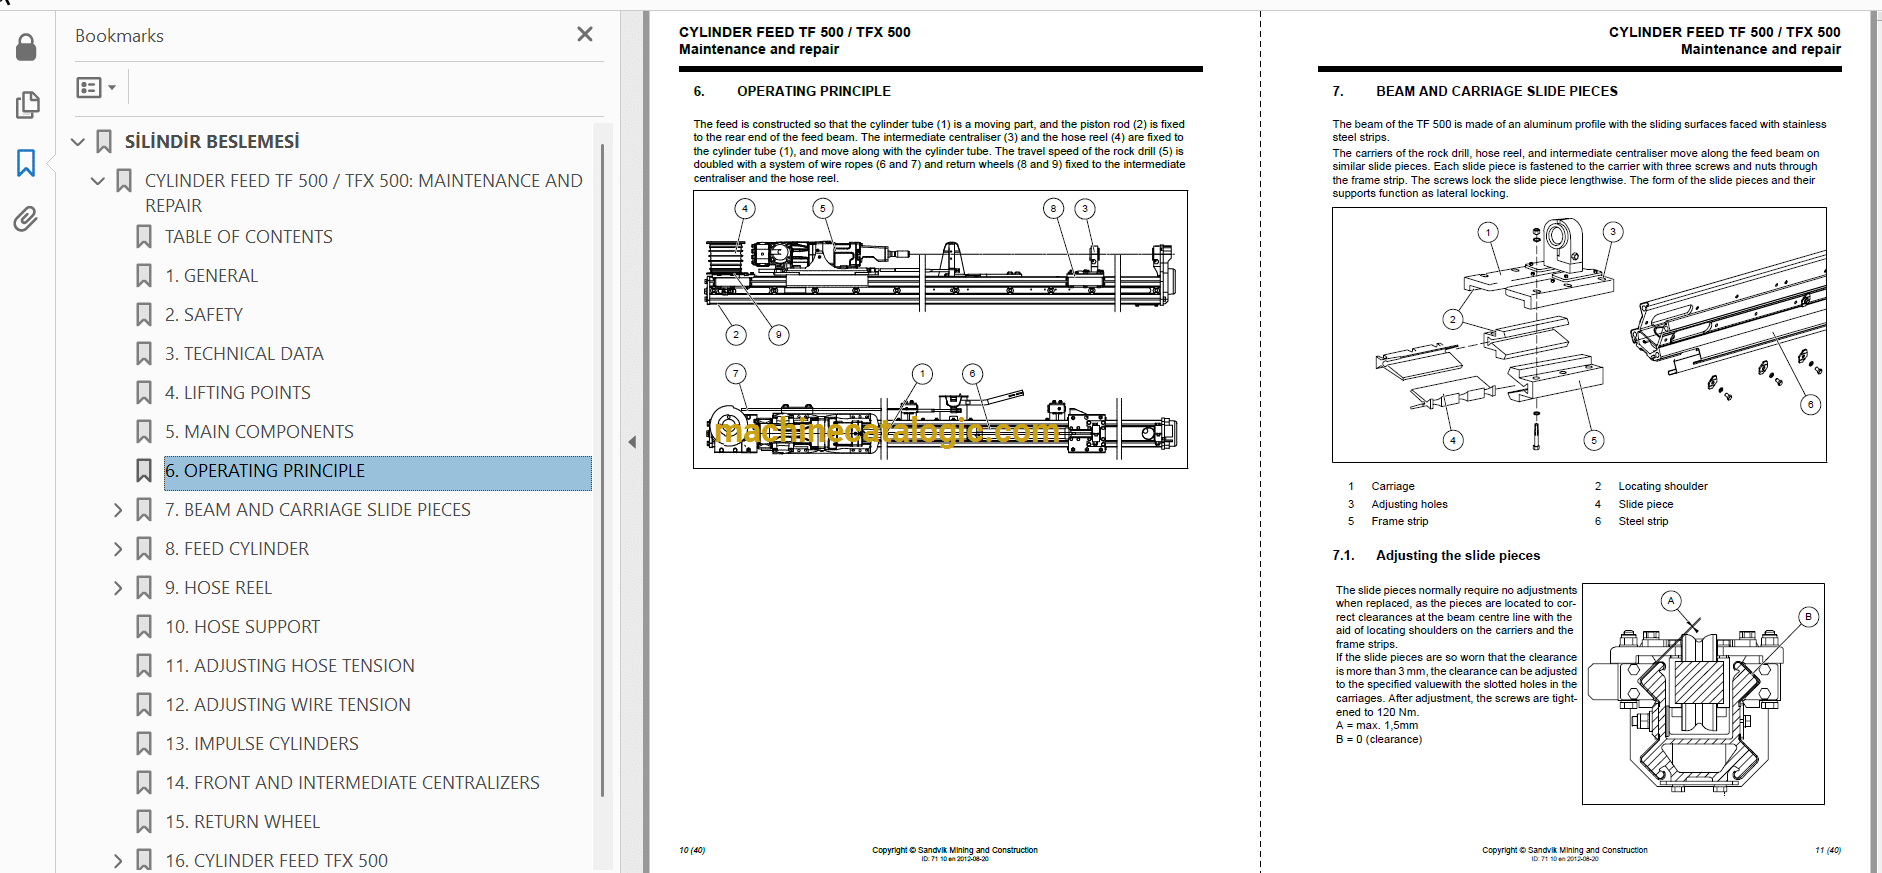Screen dimensions: 1882x873
Task: Click bookmark icon beside 11. ADJUSTING HOSE TENSION
Action: pos(144,666)
